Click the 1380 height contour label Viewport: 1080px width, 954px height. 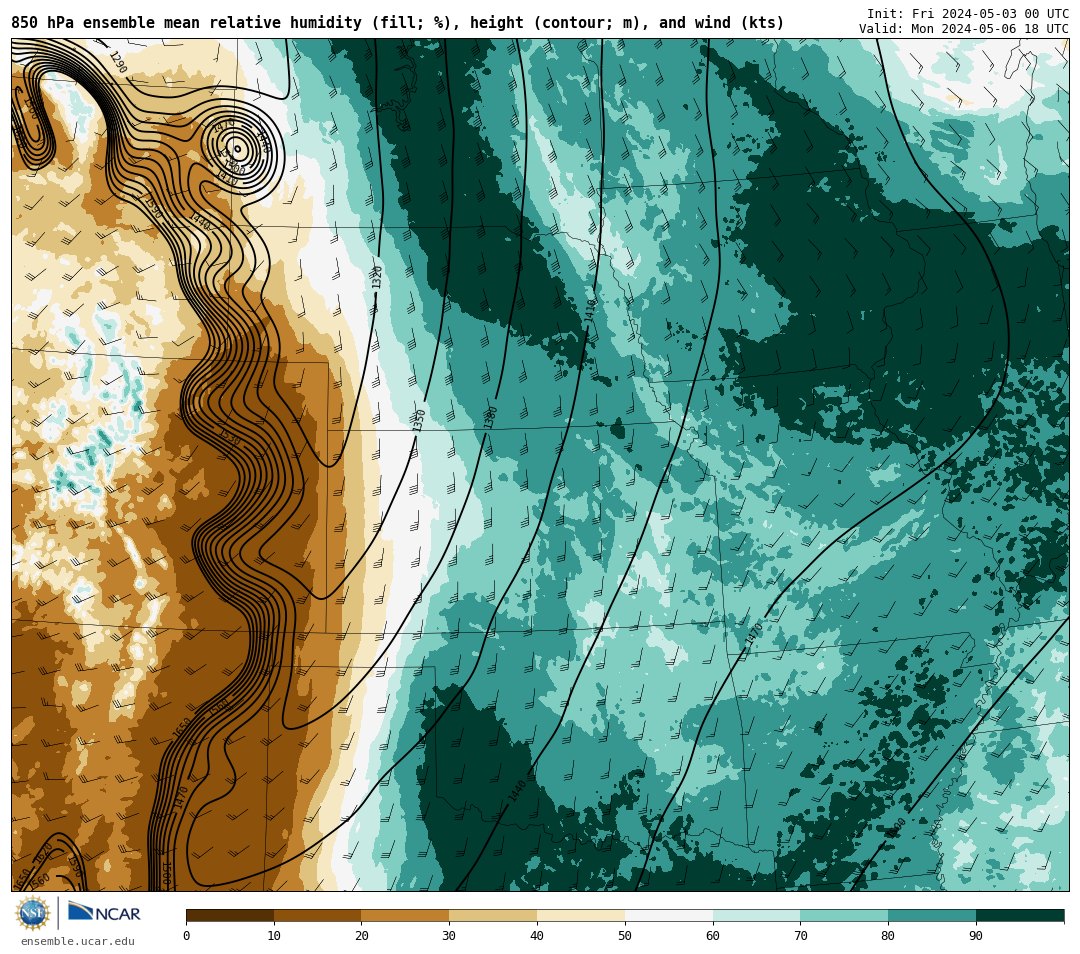pos(490,418)
